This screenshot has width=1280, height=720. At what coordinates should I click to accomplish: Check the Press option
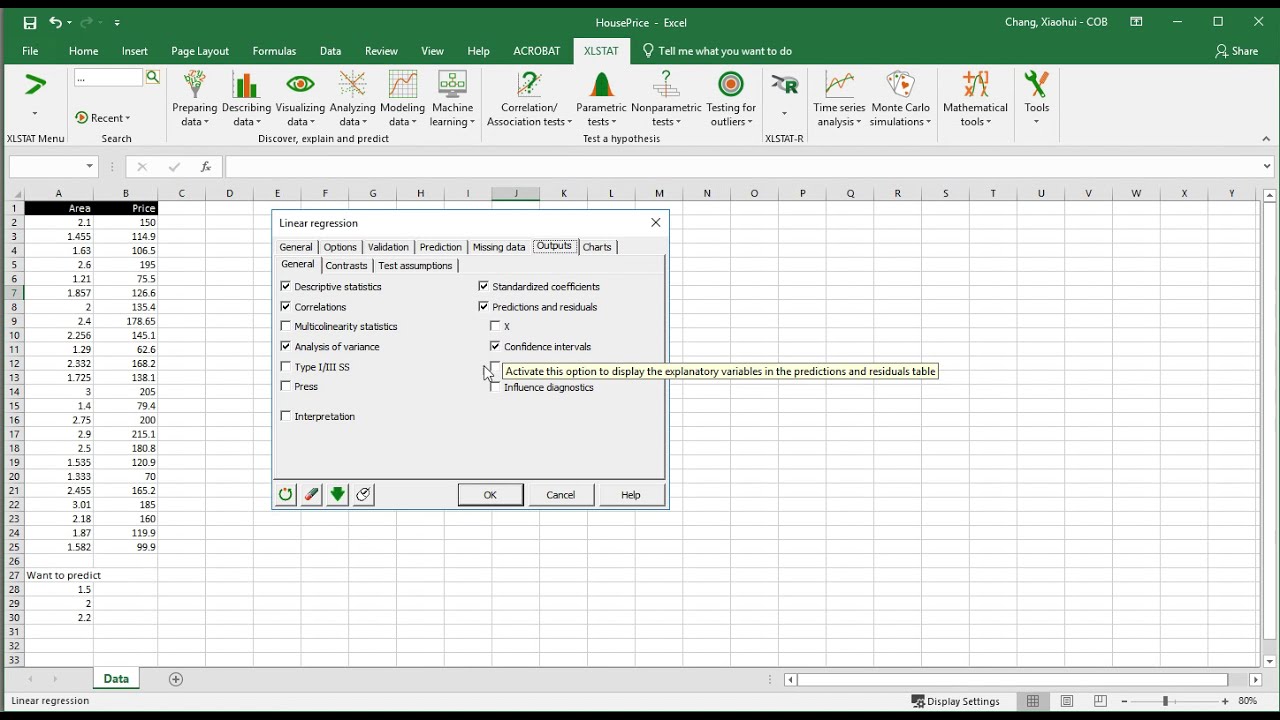(286, 386)
